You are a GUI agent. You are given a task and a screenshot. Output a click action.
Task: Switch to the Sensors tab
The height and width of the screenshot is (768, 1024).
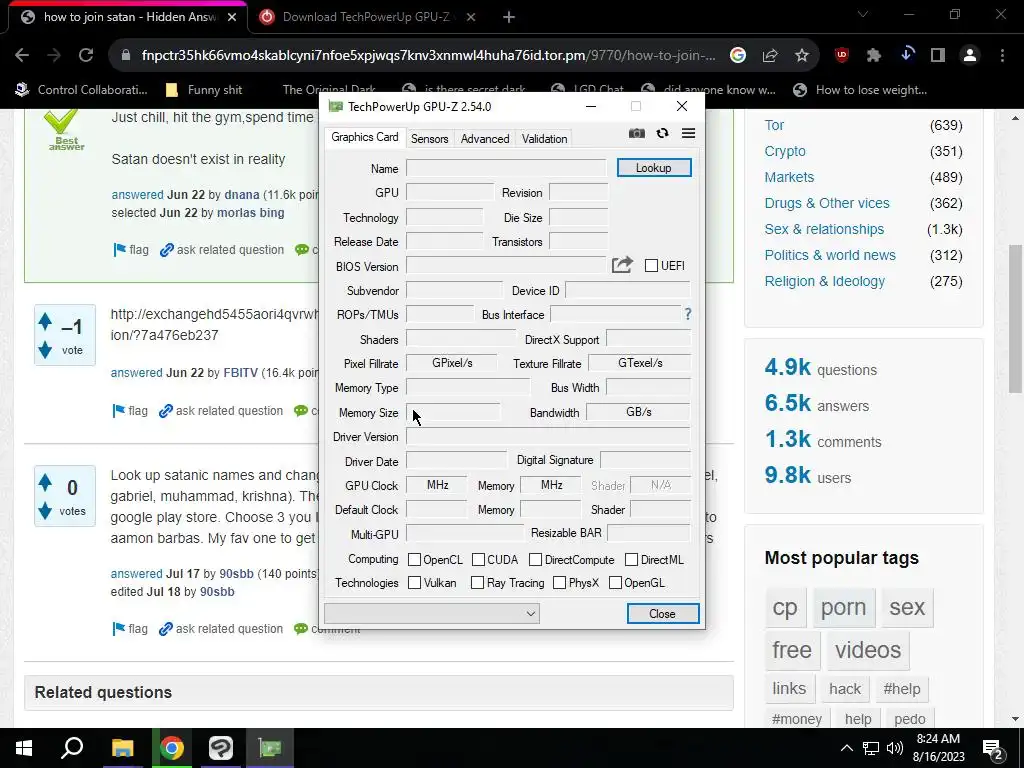pos(429,138)
